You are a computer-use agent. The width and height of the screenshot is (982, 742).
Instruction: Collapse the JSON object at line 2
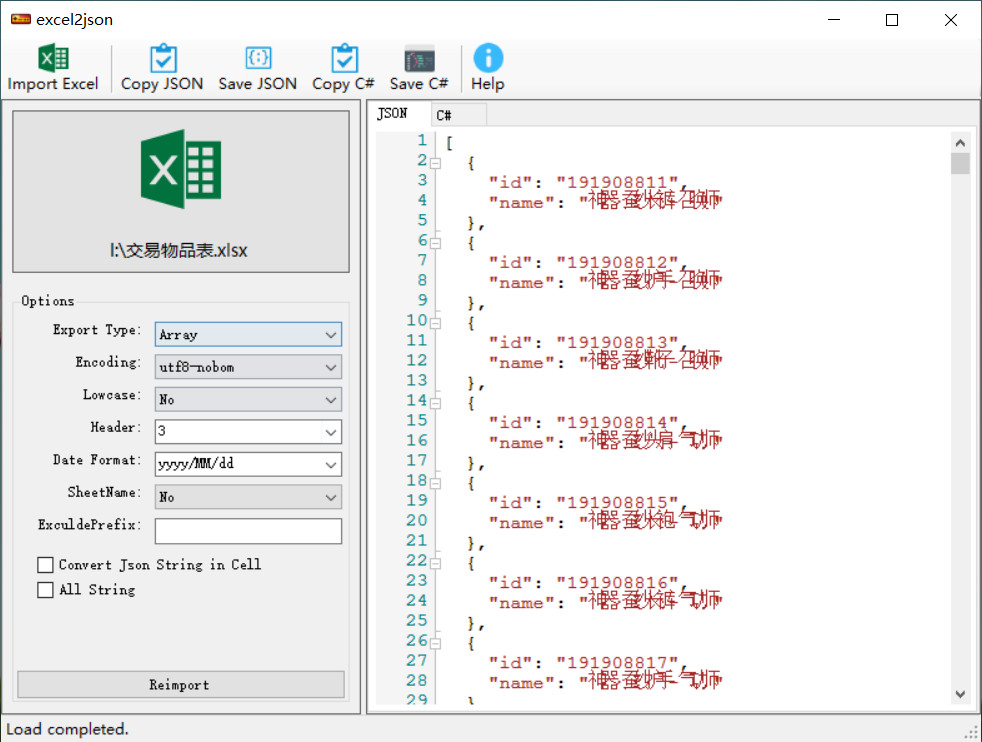click(435, 162)
